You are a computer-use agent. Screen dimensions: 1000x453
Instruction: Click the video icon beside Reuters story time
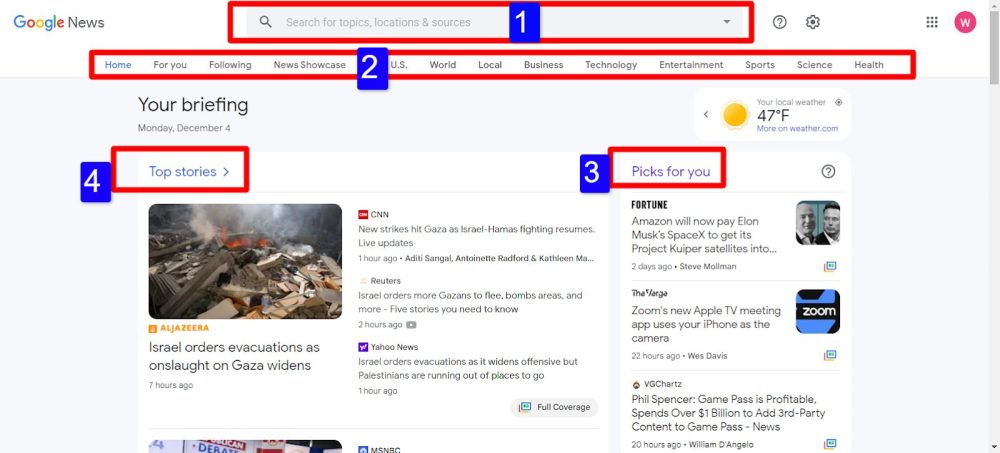[411, 325]
